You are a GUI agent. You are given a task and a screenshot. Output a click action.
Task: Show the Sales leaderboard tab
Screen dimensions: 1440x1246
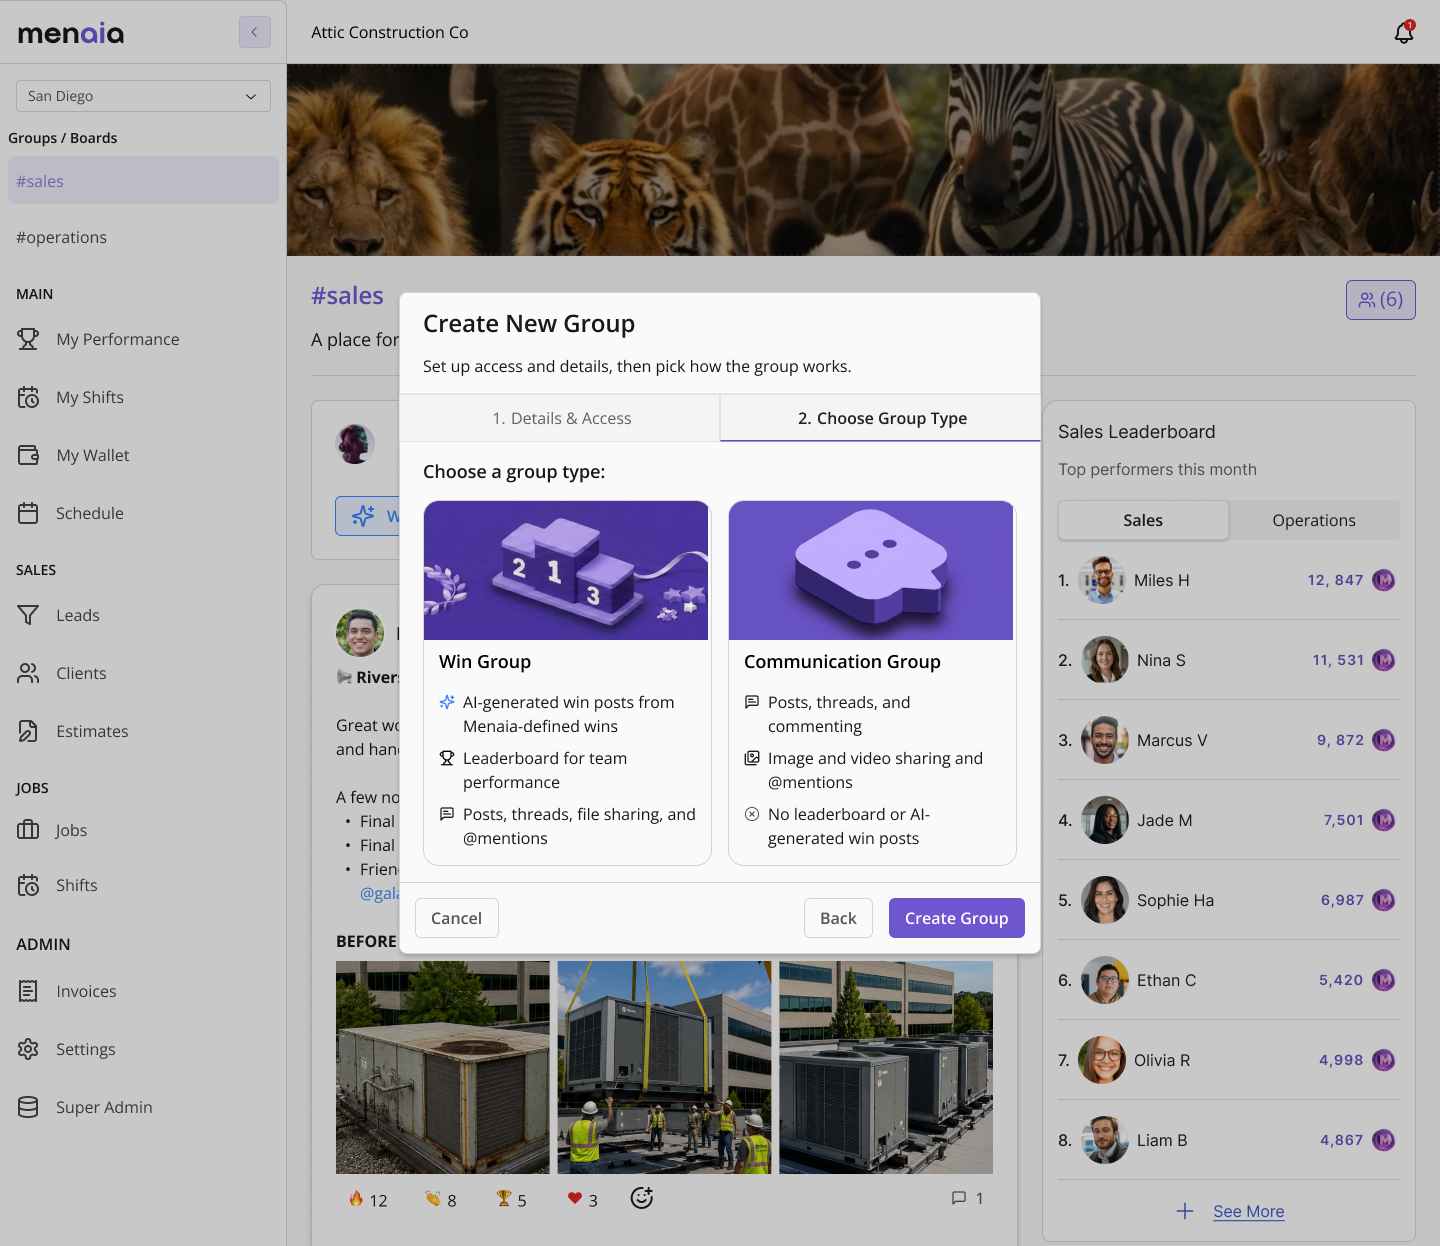[x=1143, y=520]
